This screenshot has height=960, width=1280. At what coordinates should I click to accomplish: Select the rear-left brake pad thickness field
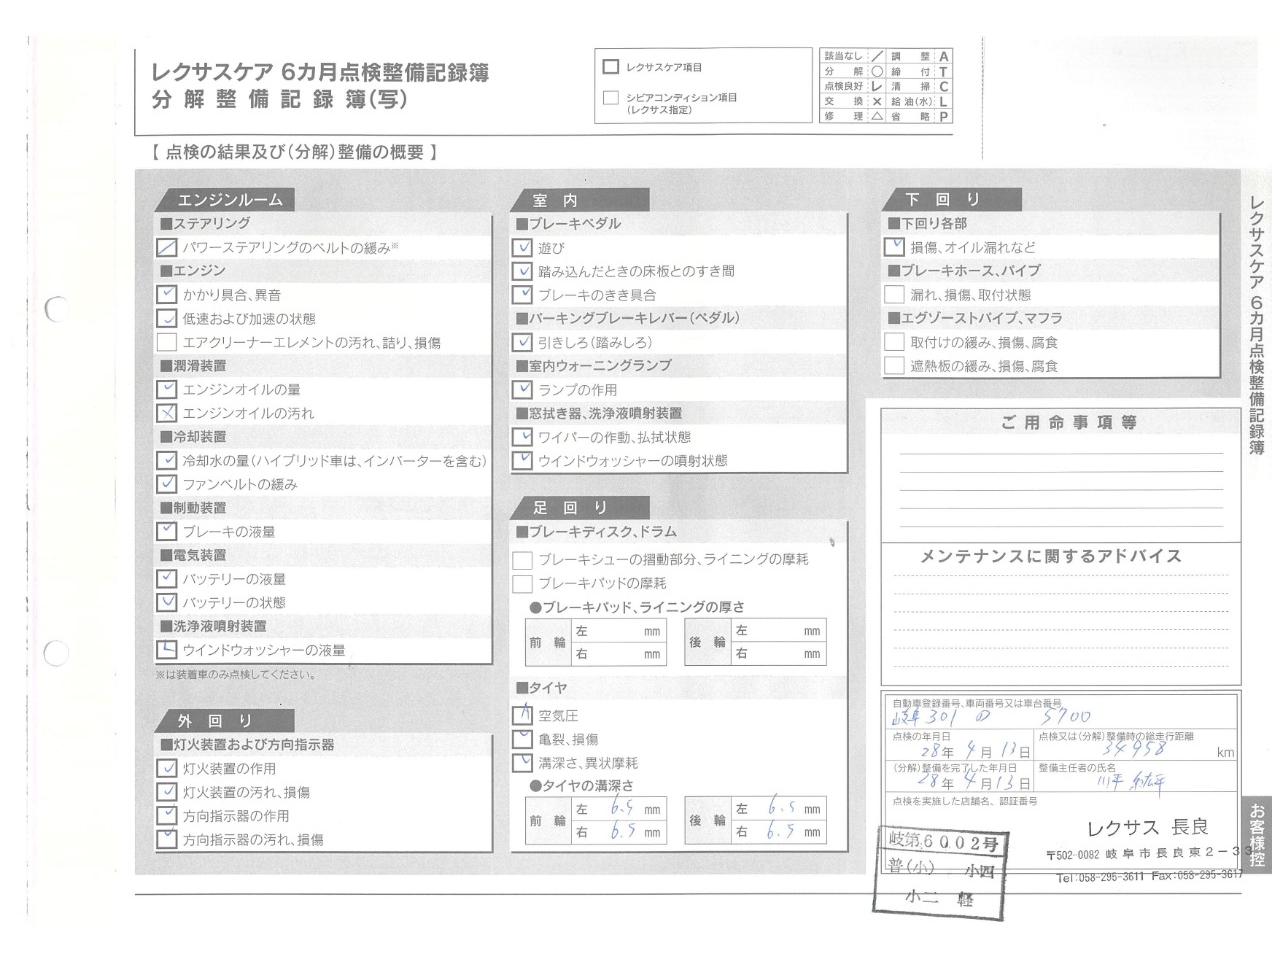click(x=779, y=631)
